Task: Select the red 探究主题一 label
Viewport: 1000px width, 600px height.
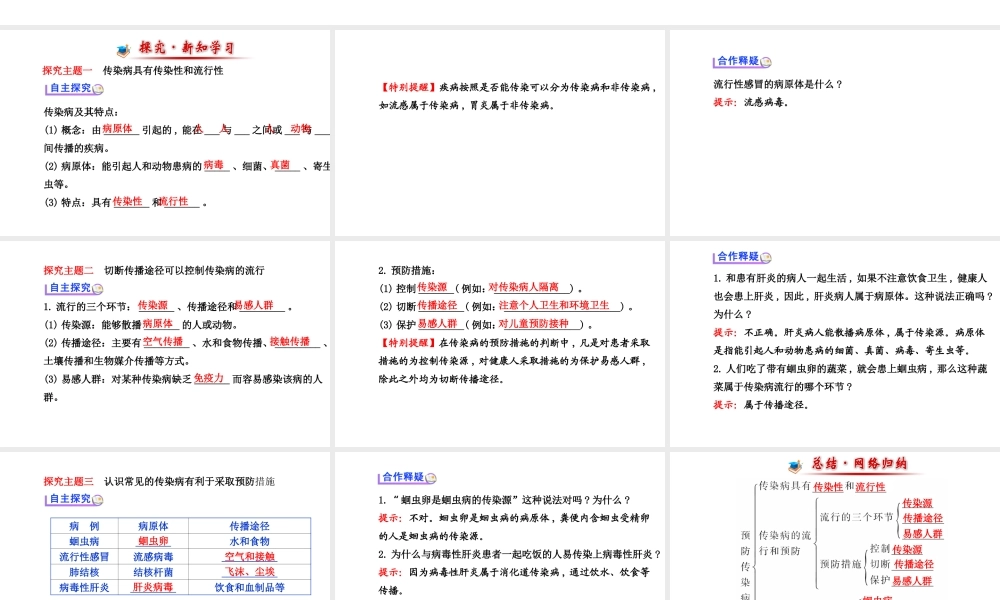Action: [x=68, y=71]
